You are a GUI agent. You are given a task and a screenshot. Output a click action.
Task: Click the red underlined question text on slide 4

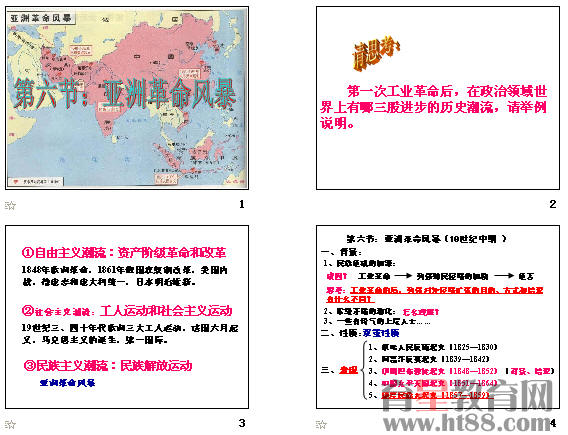435,294
